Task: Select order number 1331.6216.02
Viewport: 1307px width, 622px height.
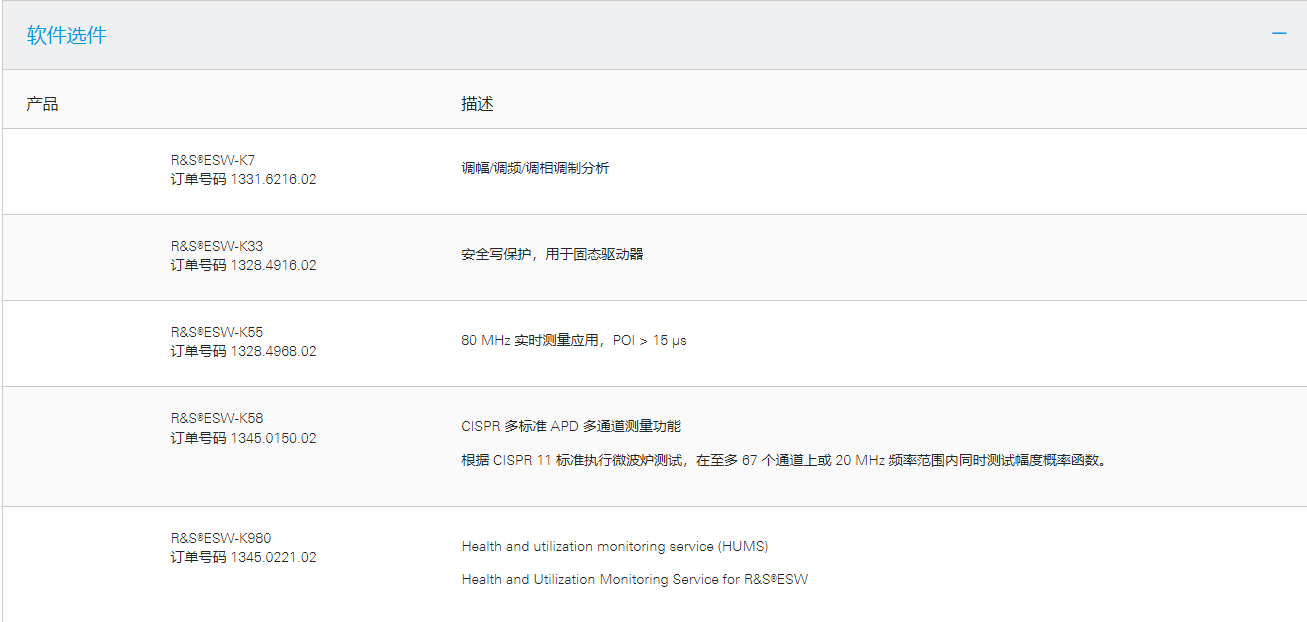Action: coord(273,180)
